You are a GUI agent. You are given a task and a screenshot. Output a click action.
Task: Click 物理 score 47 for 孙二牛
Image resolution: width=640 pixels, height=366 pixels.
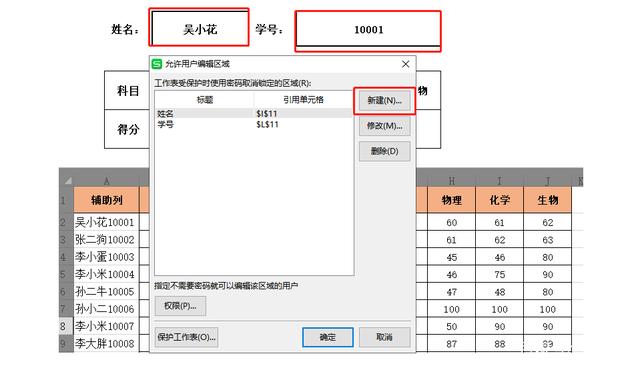pyautogui.click(x=451, y=292)
